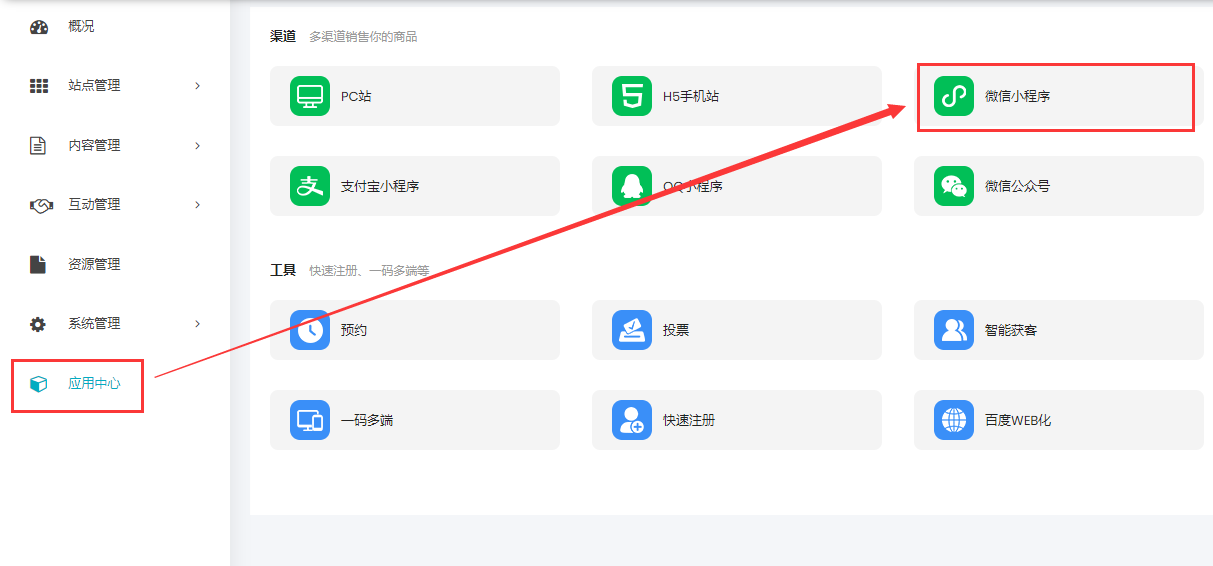Select the 微信小程序 green icon
Viewport: 1213px width, 566px height.
953,96
